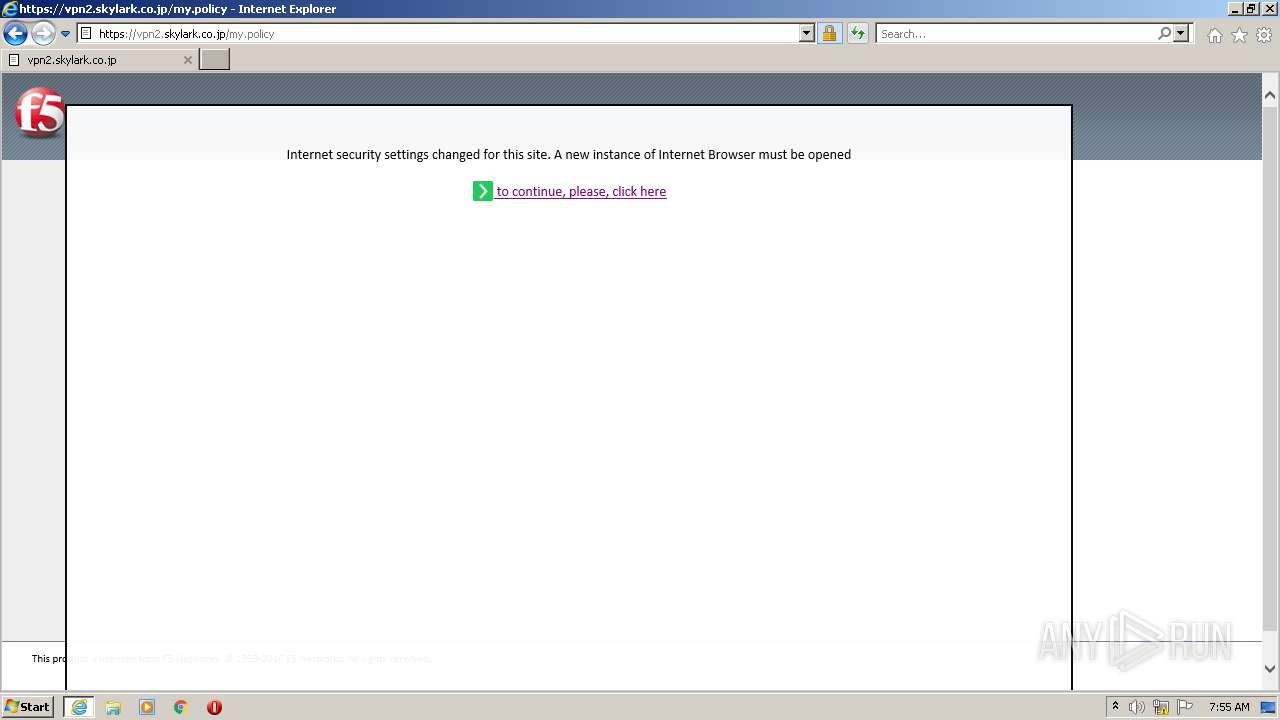Click the F5 red logo
This screenshot has height=720, width=1280.
coord(40,114)
